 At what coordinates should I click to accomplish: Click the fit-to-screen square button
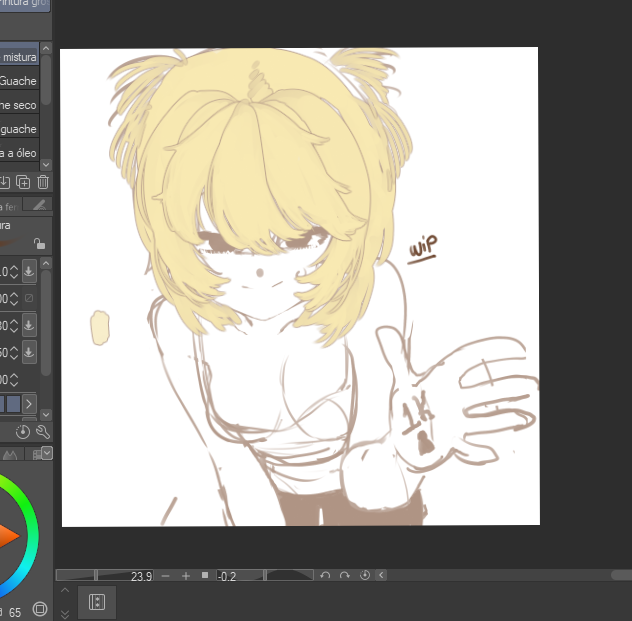click(205, 575)
